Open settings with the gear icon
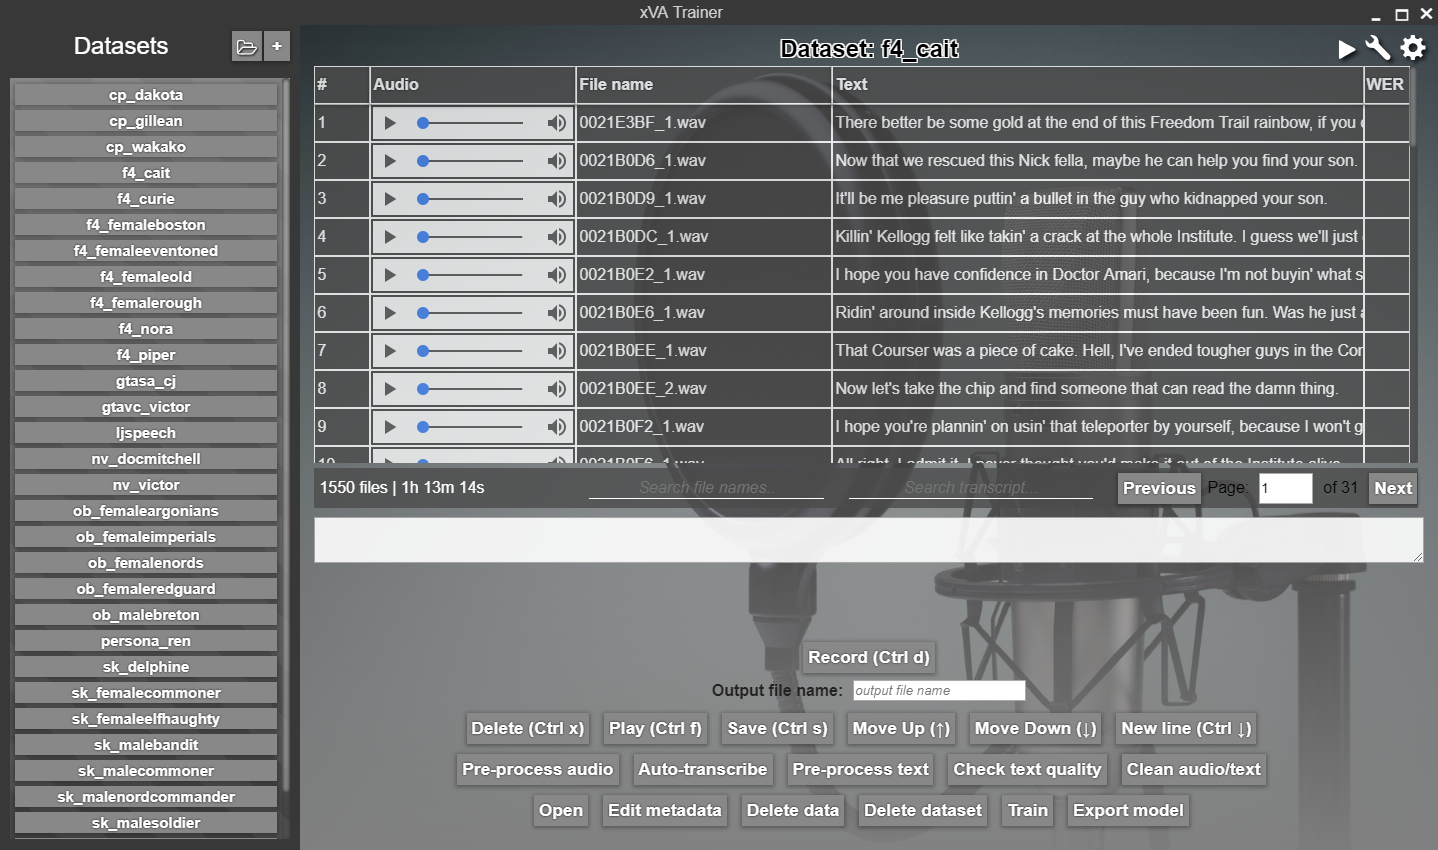 [x=1412, y=48]
